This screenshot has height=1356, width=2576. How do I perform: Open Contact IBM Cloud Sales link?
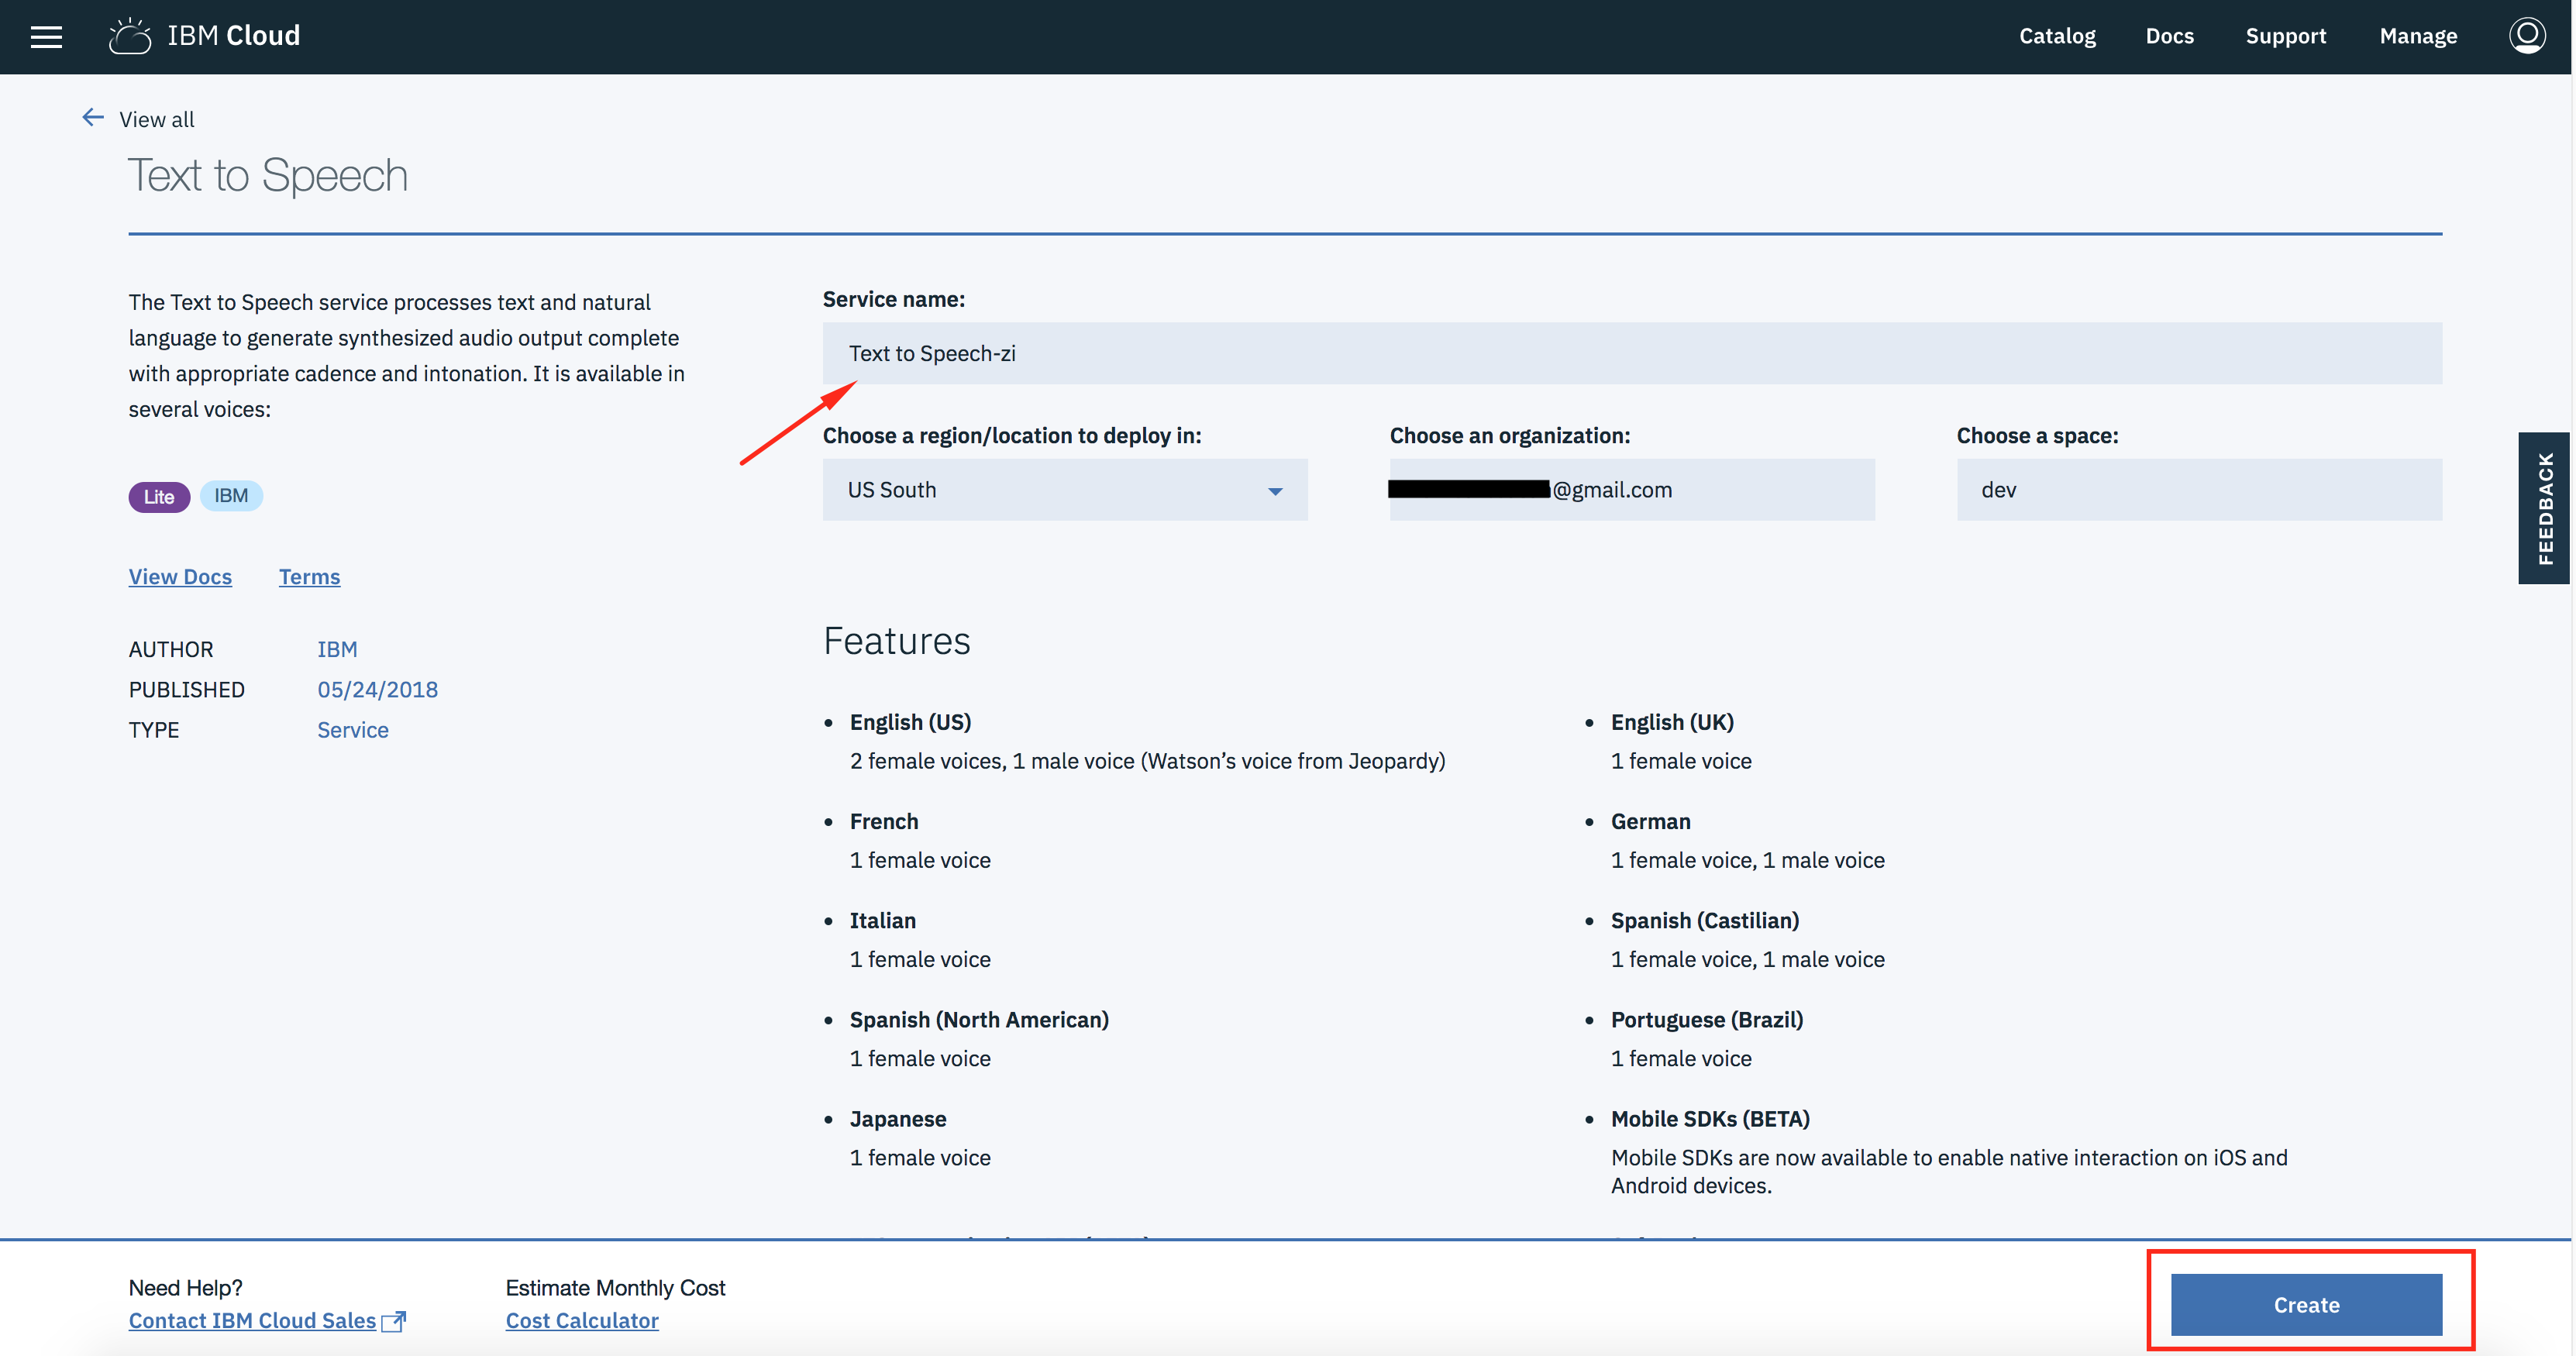pos(252,1321)
